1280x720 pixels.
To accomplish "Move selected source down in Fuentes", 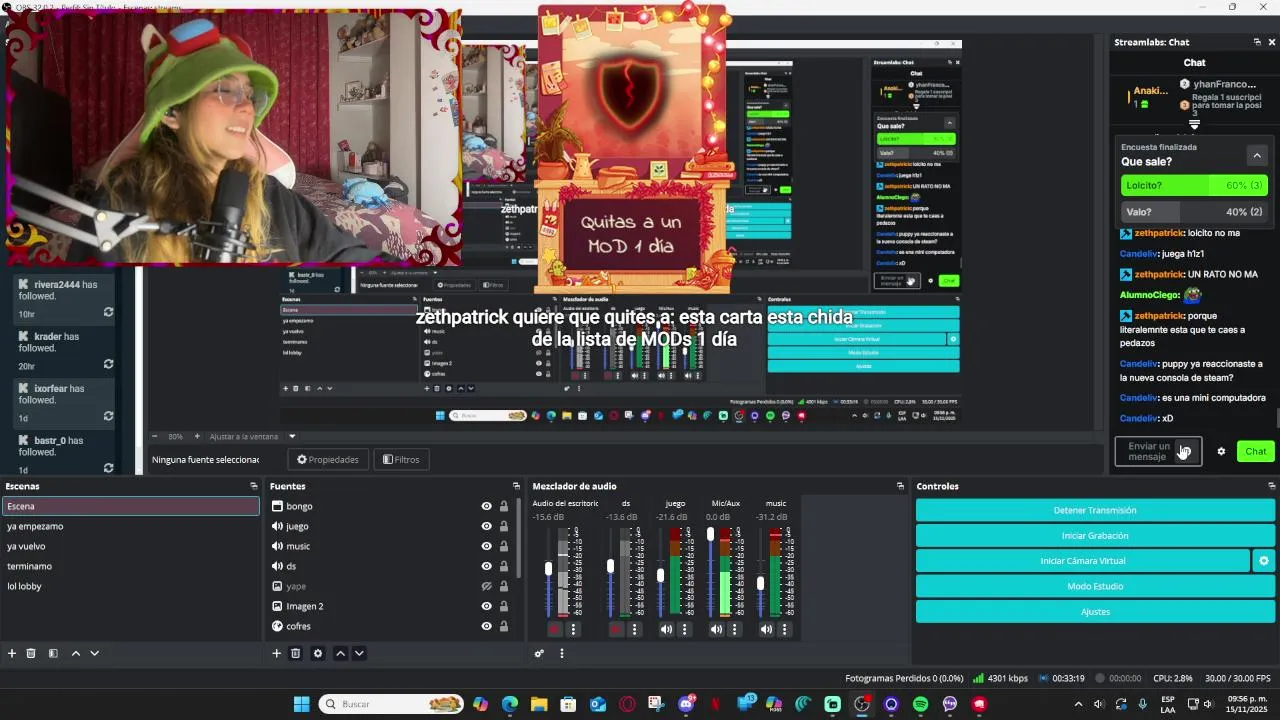I will coord(359,653).
